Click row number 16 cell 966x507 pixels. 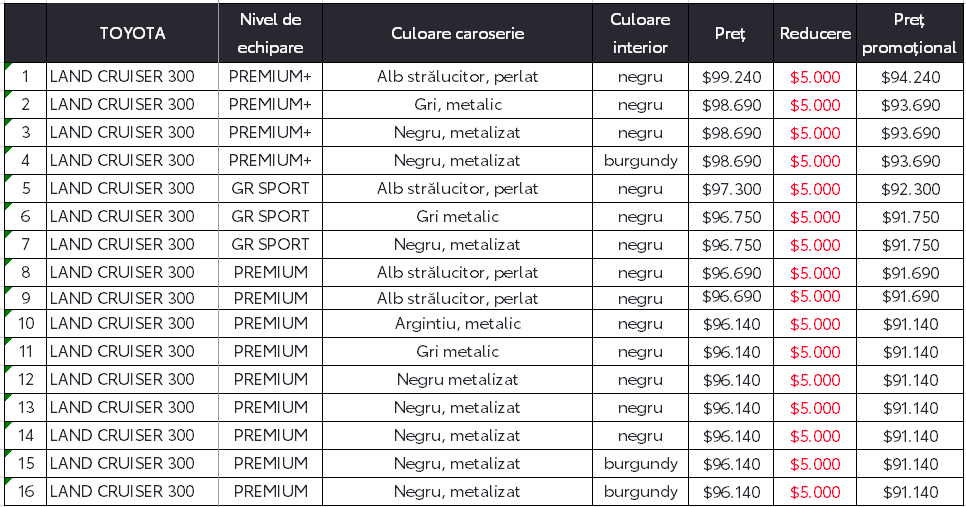pos(26,492)
